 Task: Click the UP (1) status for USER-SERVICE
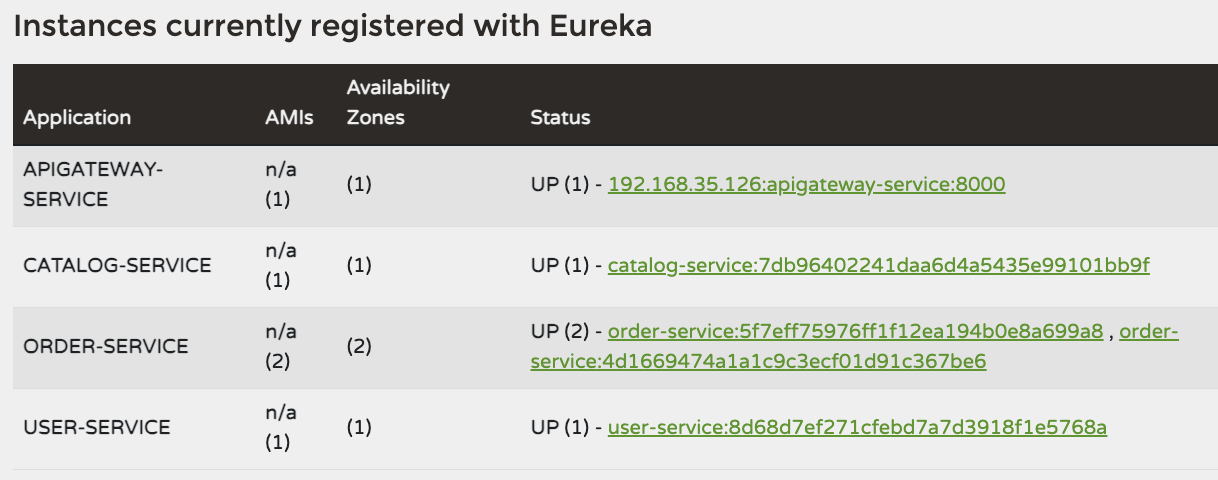tap(560, 428)
